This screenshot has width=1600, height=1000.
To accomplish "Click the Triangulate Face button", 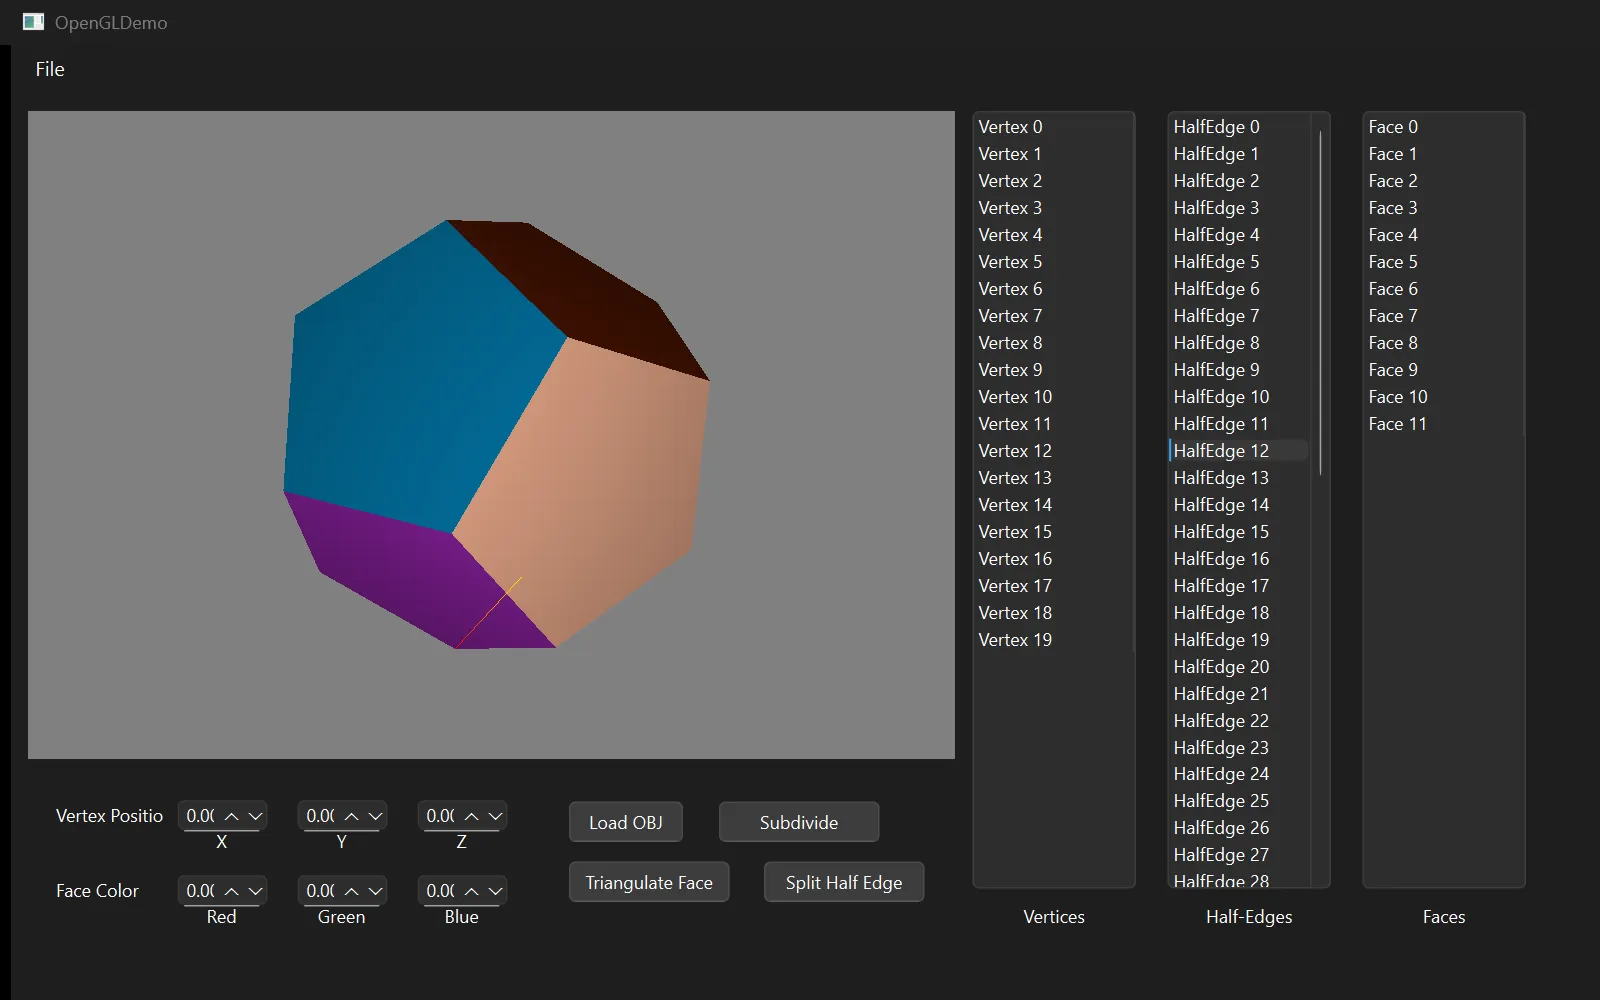I will tap(649, 882).
